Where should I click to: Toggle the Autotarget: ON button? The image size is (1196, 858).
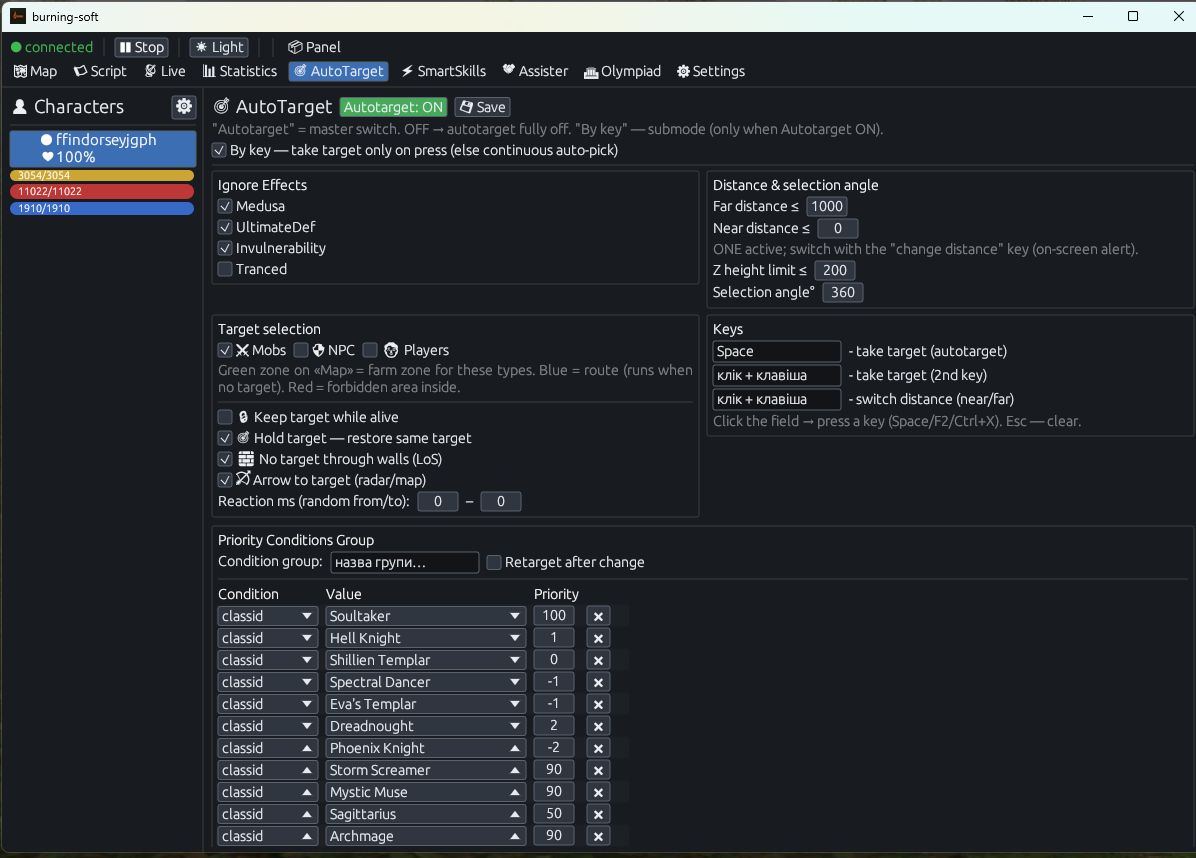394,108
